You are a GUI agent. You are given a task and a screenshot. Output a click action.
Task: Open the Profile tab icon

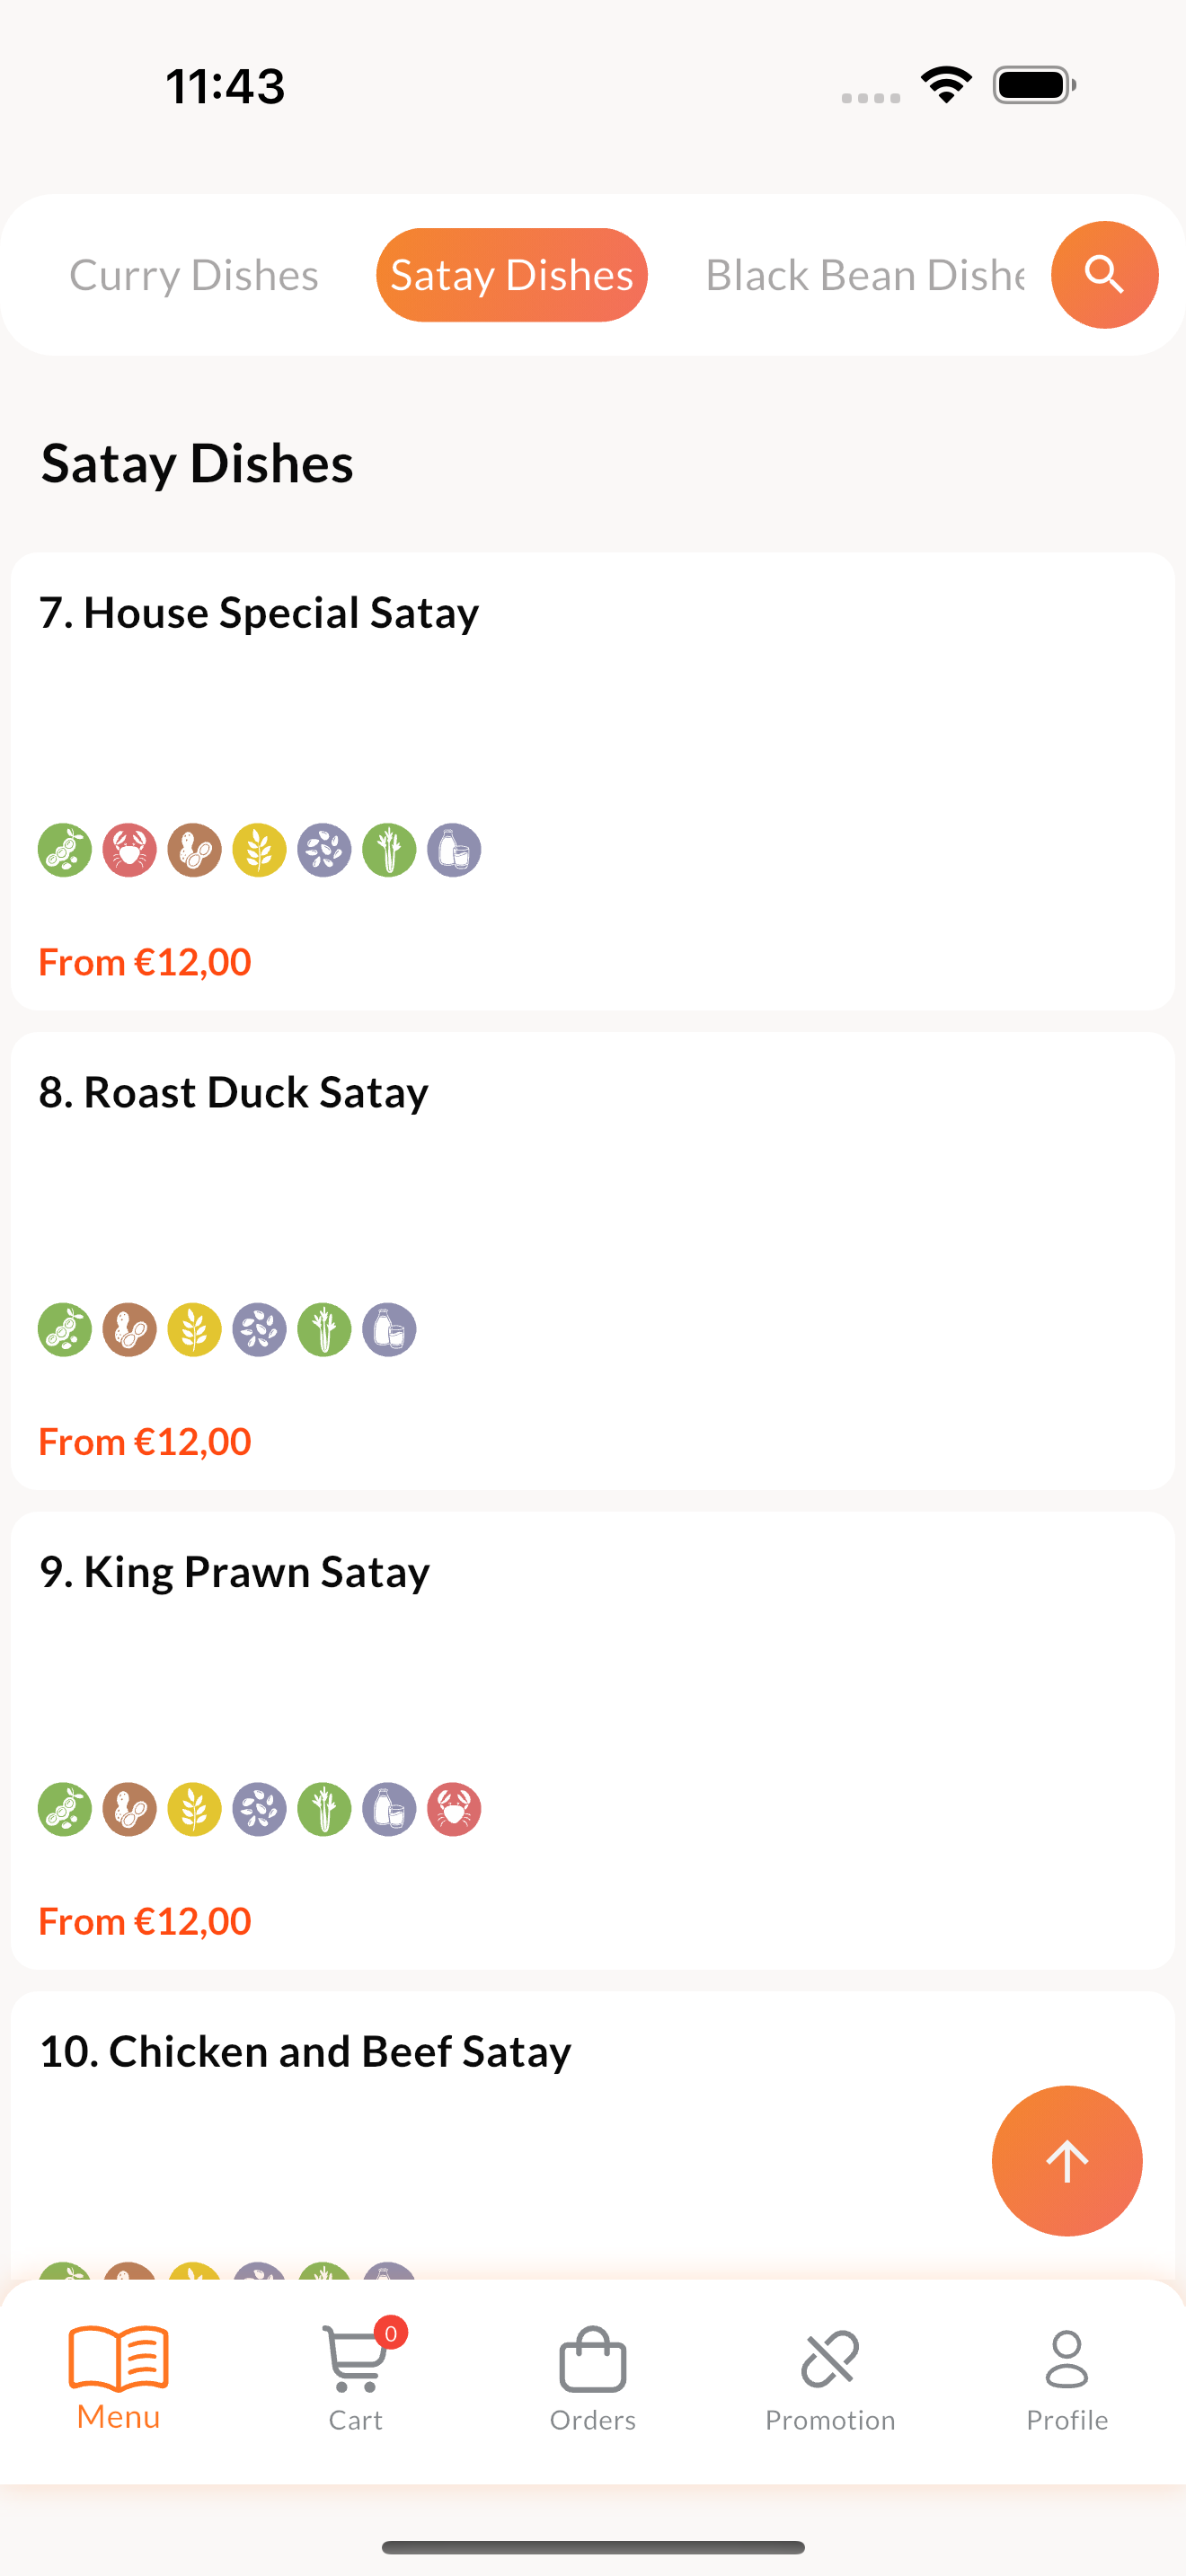[1067, 2358]
